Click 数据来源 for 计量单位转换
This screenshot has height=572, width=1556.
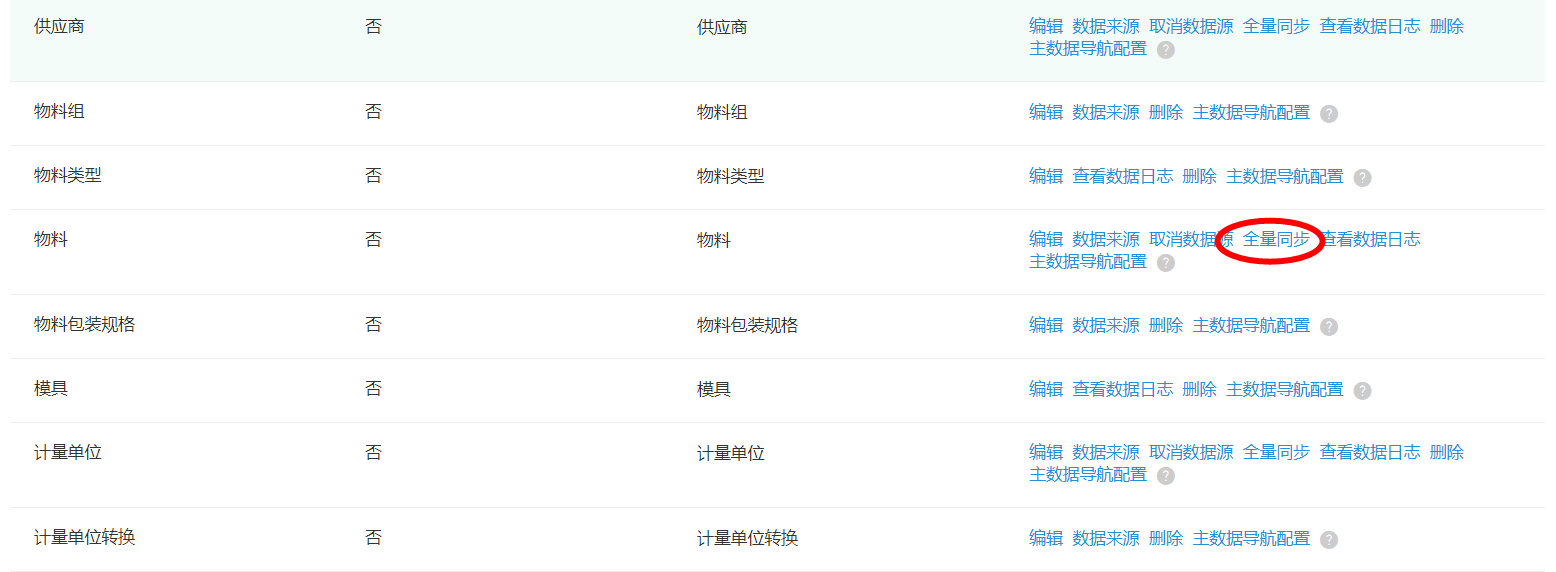[x=1106, y=538]
